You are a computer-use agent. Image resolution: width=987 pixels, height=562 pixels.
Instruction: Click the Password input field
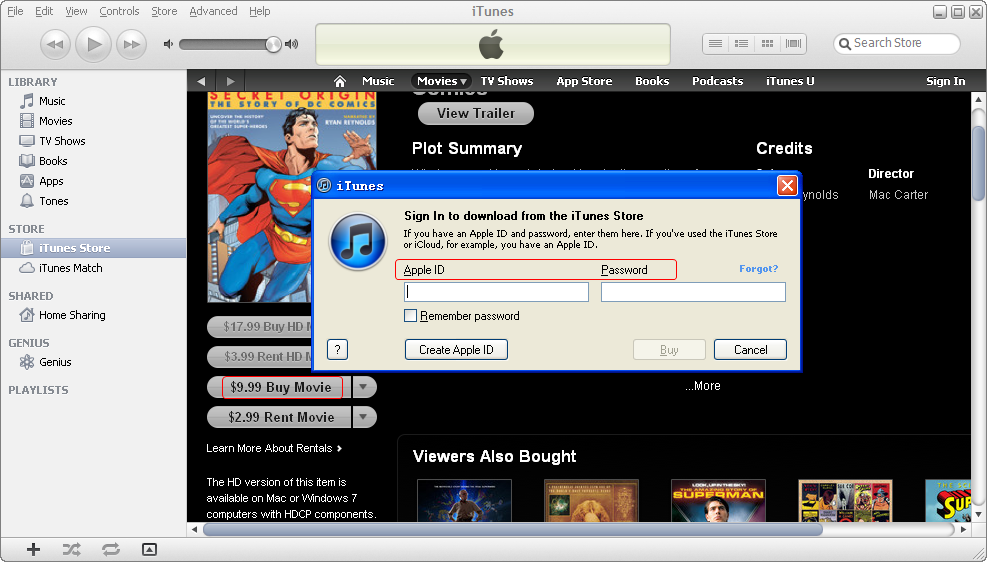[x=693, y=292]
